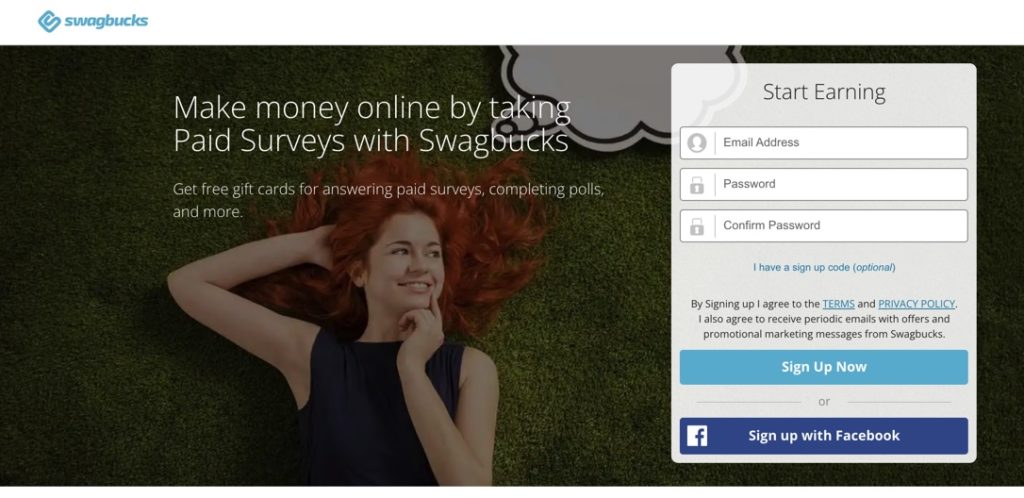Click the 'or' divider between sign-up buttons
Screen dimensions: 1024x498
[x=824, y=402]
